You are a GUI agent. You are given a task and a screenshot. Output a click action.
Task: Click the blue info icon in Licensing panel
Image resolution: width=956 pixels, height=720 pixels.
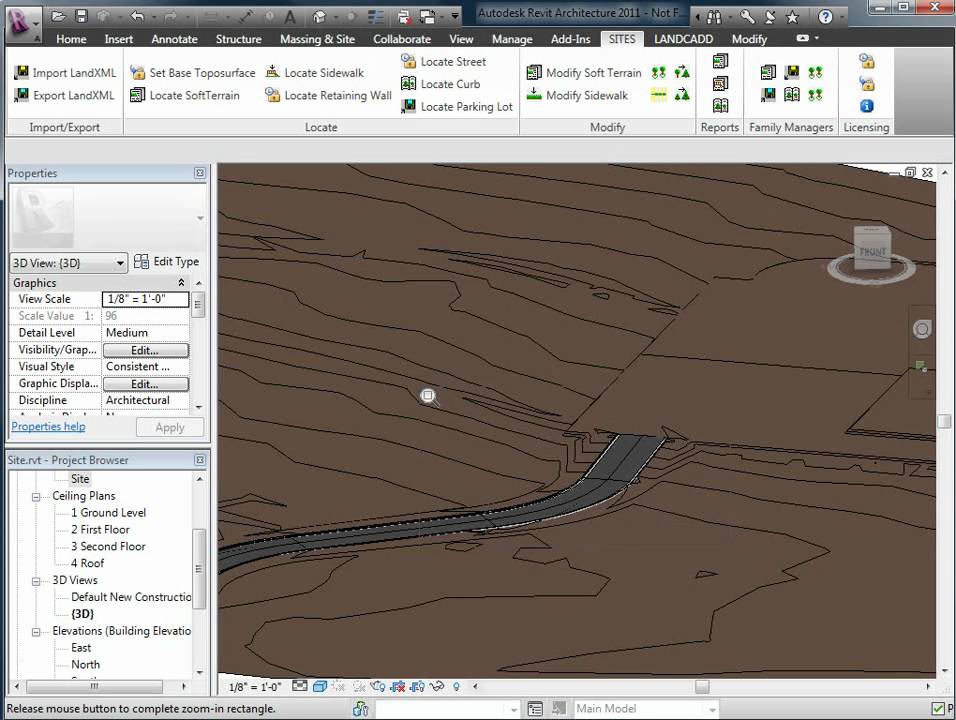(866, 106)
